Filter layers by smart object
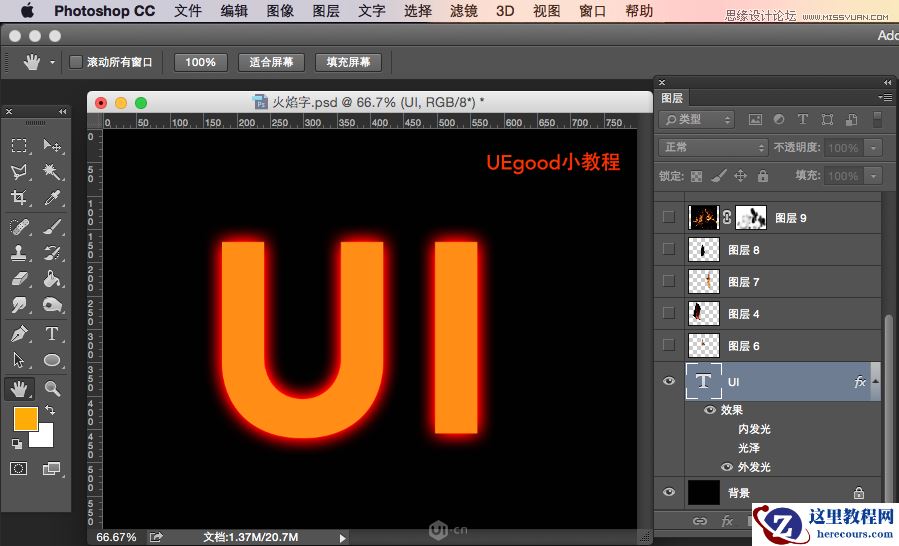Screen dimensions: 899x546 [852, 119]
